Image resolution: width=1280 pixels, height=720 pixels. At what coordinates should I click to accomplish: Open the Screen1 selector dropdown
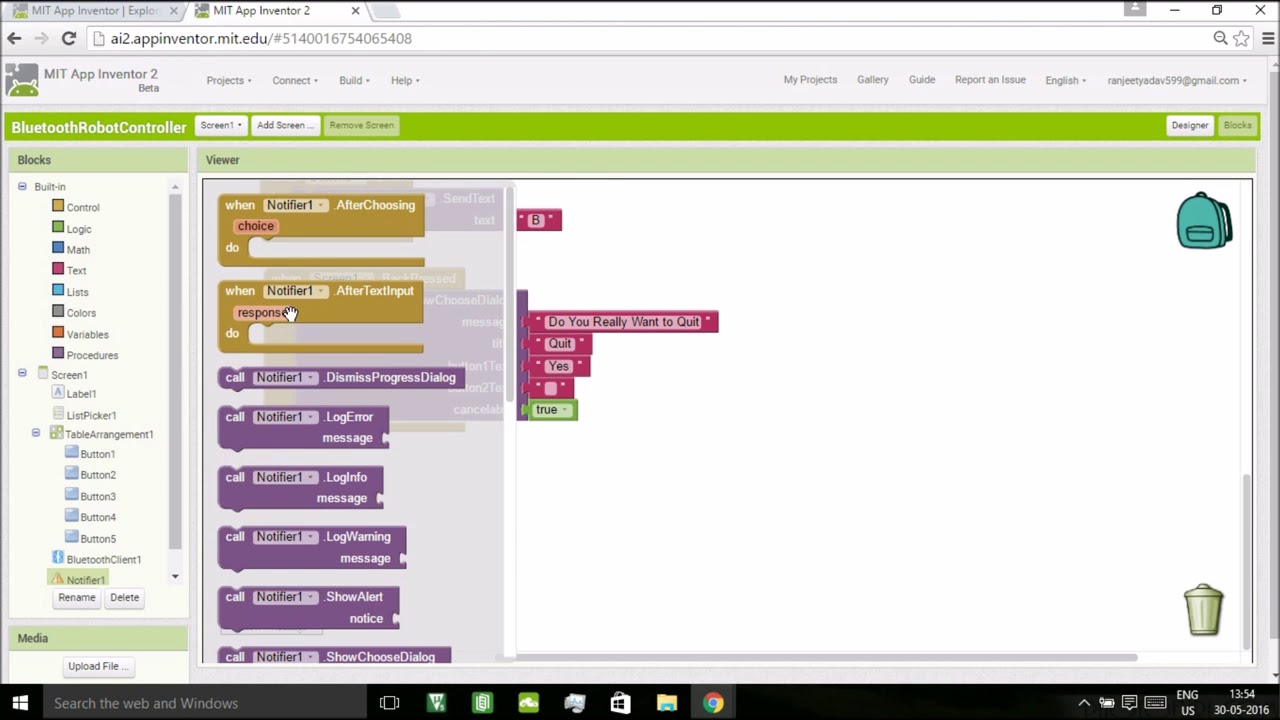221,125
